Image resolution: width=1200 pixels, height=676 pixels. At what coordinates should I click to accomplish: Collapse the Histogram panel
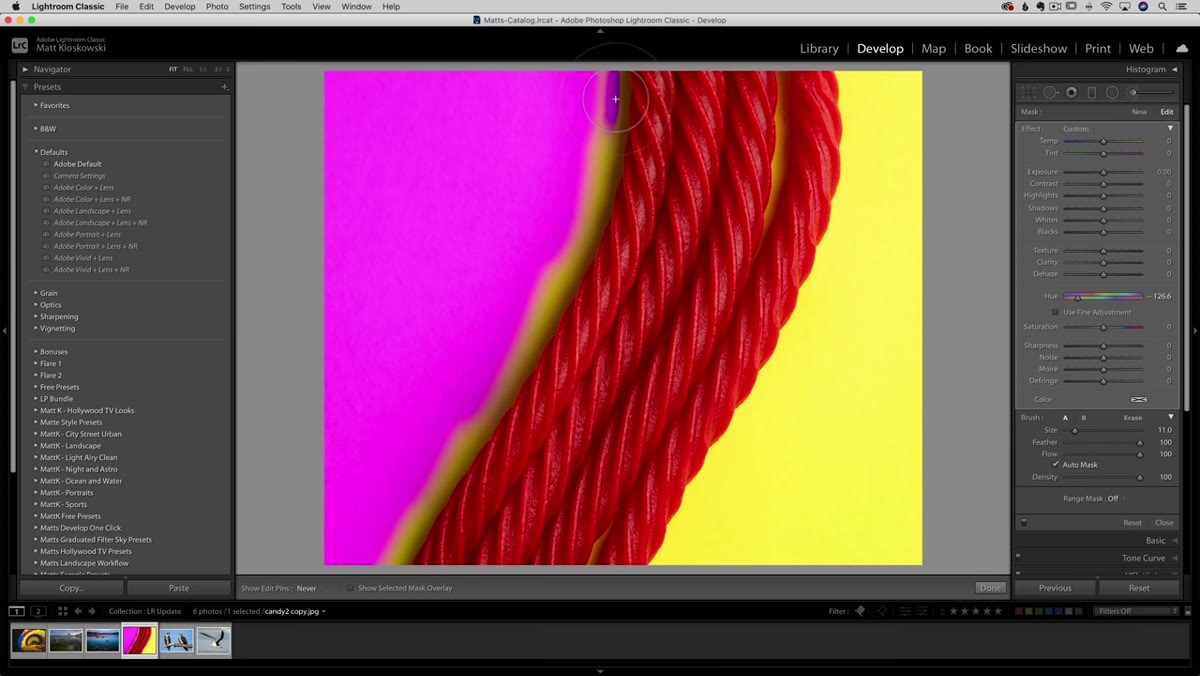click(1175, 69)
